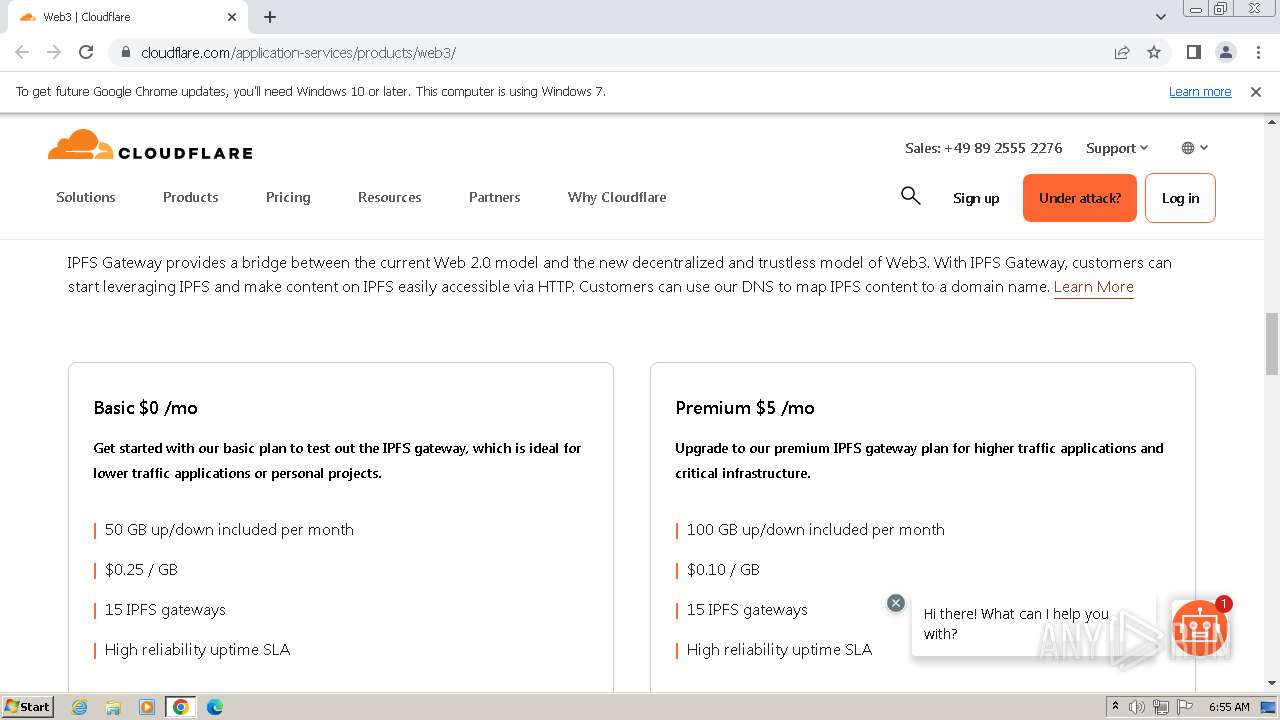Open the language globe selector
The image size is (1280, 720).
pyautogui.click(x=1195, y=148)
